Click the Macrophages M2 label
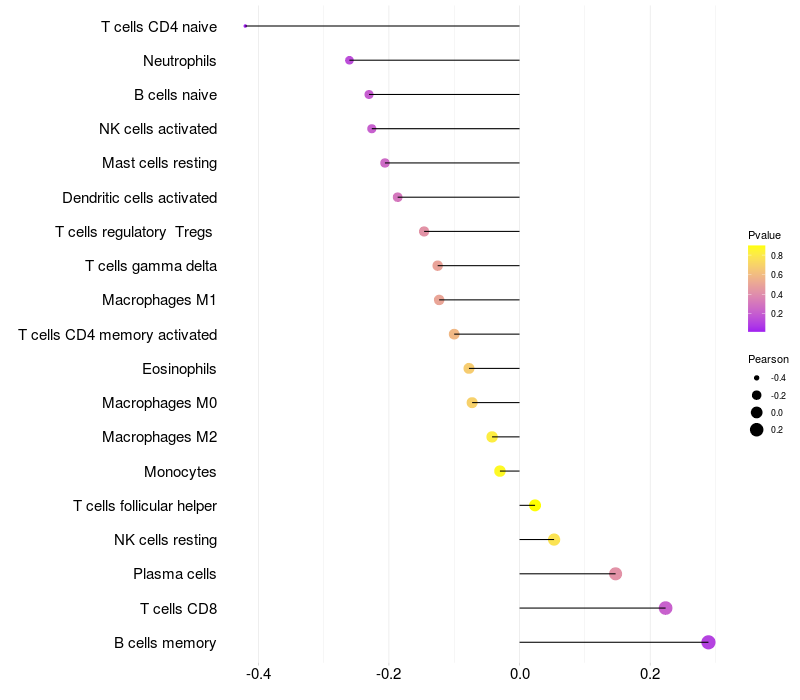800x700 pixels. click(x=159, y=437)
